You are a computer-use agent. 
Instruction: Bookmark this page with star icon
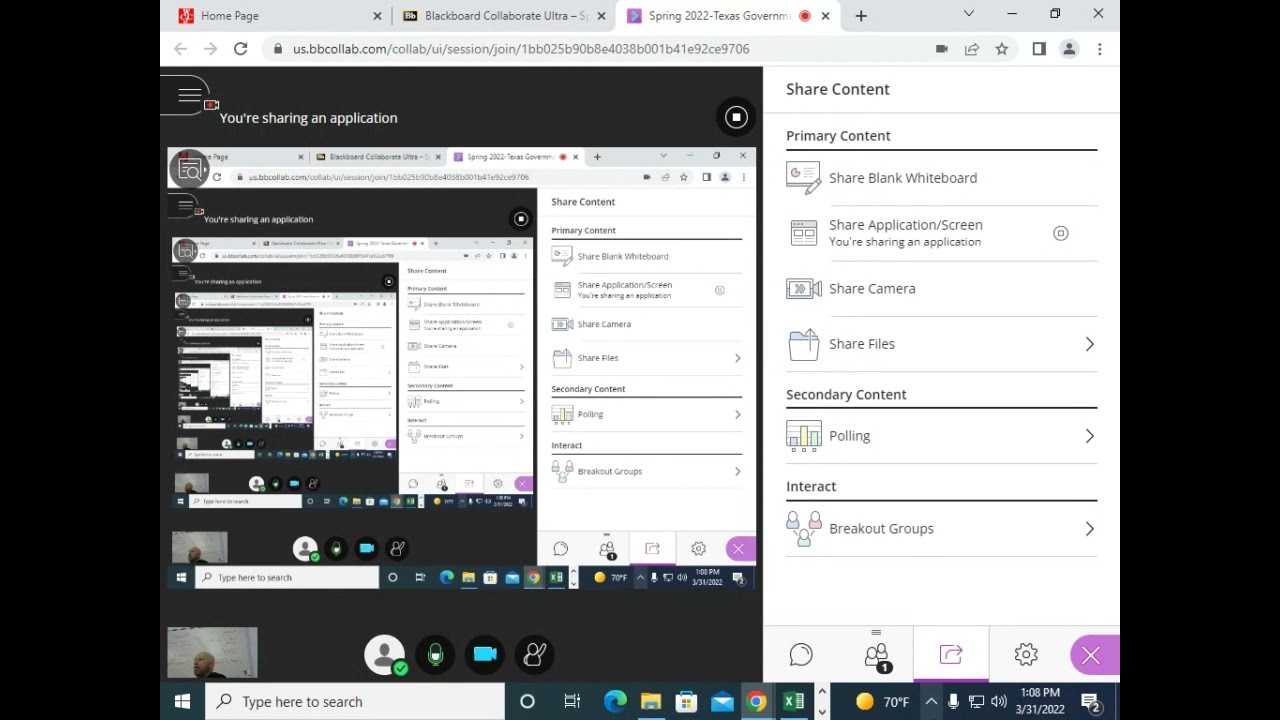coord(1001,49)
